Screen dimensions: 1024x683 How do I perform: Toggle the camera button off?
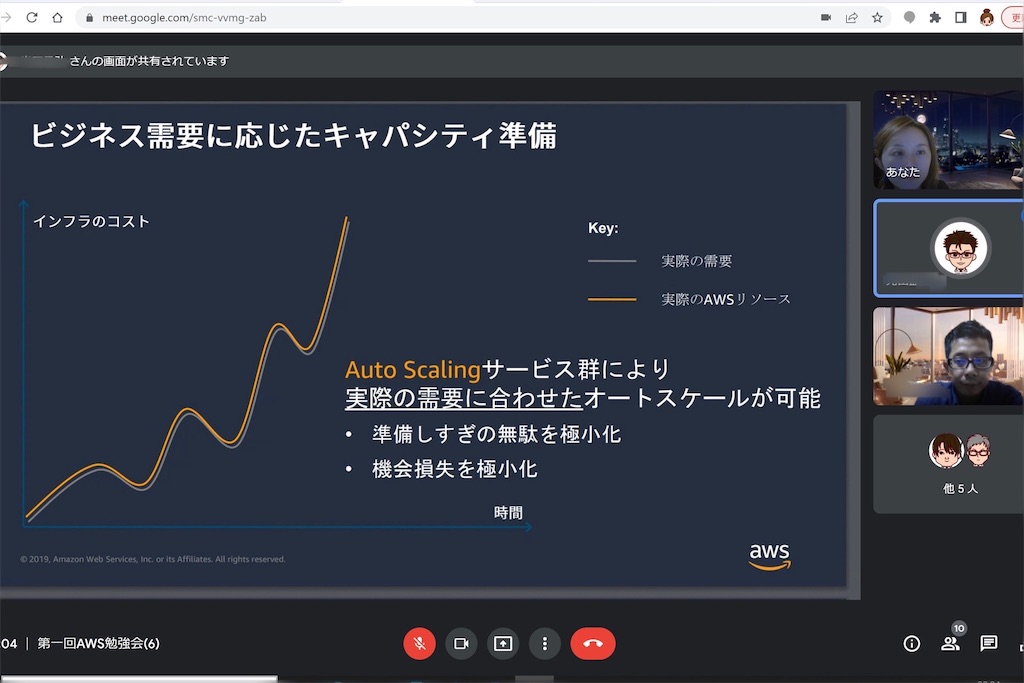pyautogui.click(x=461, y=644)
